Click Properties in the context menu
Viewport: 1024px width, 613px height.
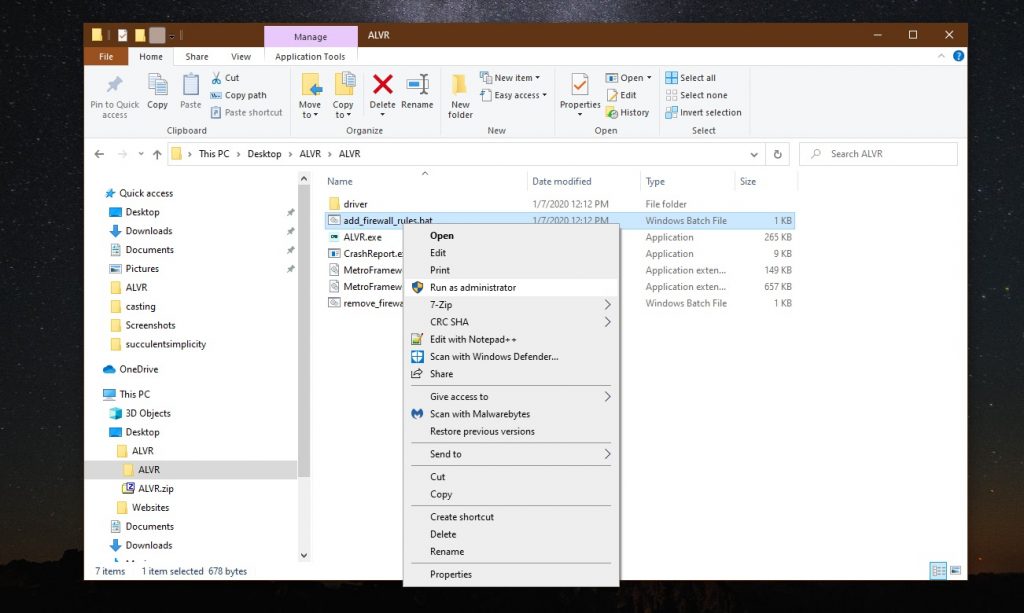(511, 574)
